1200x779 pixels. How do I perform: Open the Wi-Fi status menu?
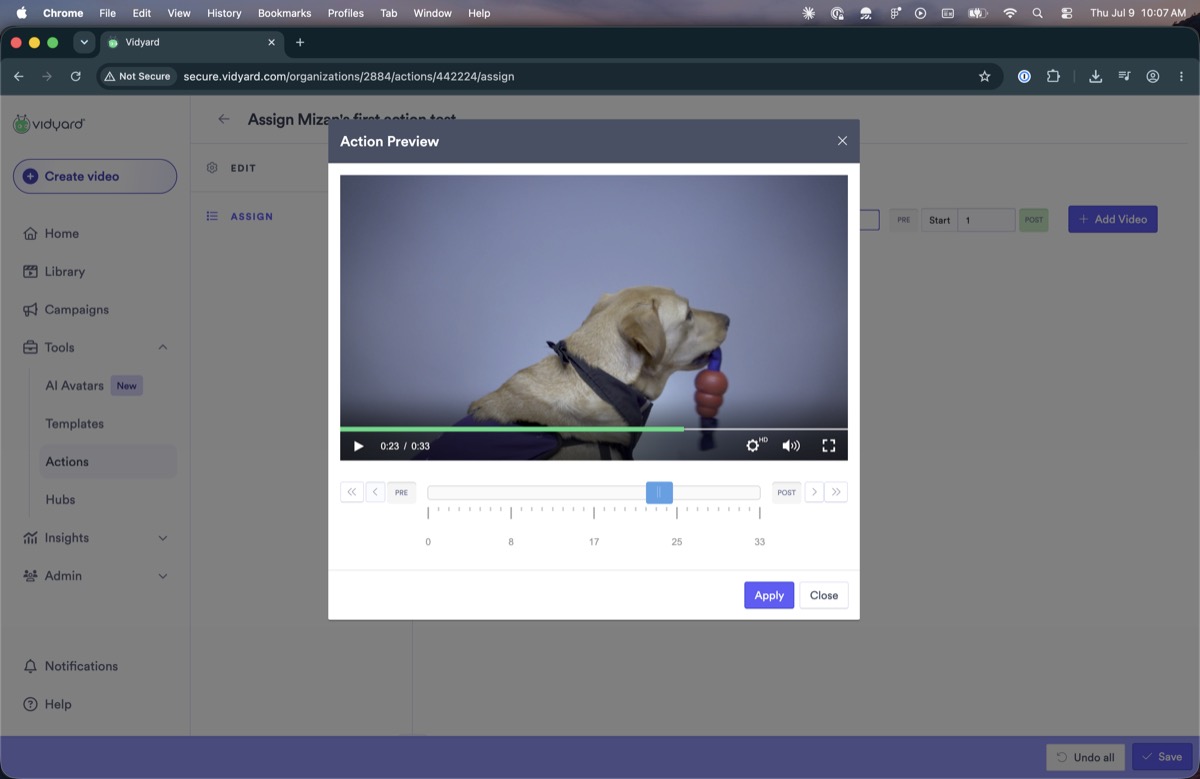tap(1010, 13)
